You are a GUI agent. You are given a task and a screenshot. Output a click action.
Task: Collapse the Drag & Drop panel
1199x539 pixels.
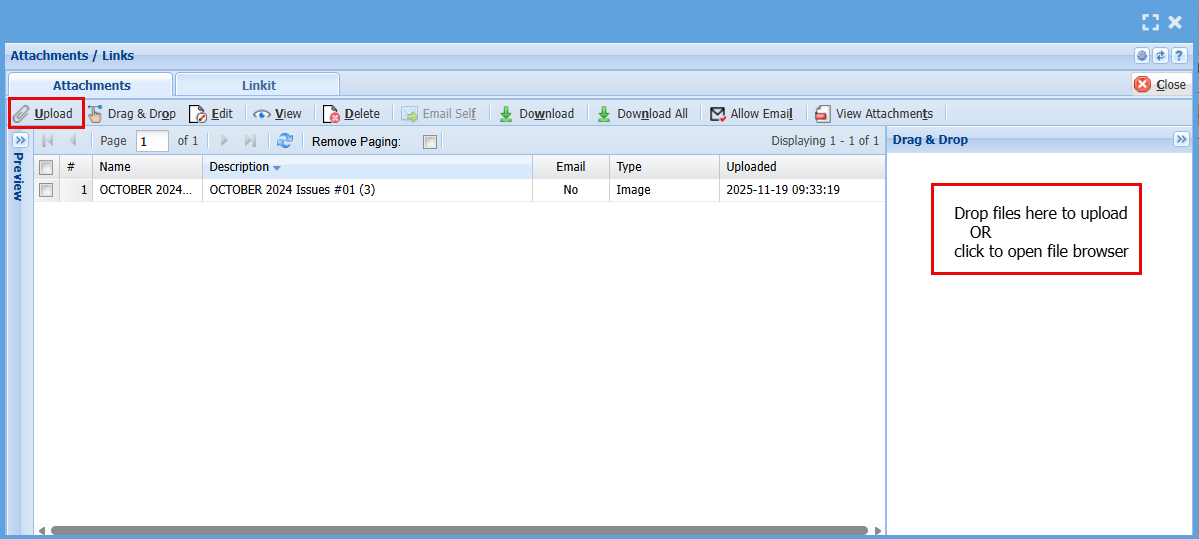[1181, 138]
